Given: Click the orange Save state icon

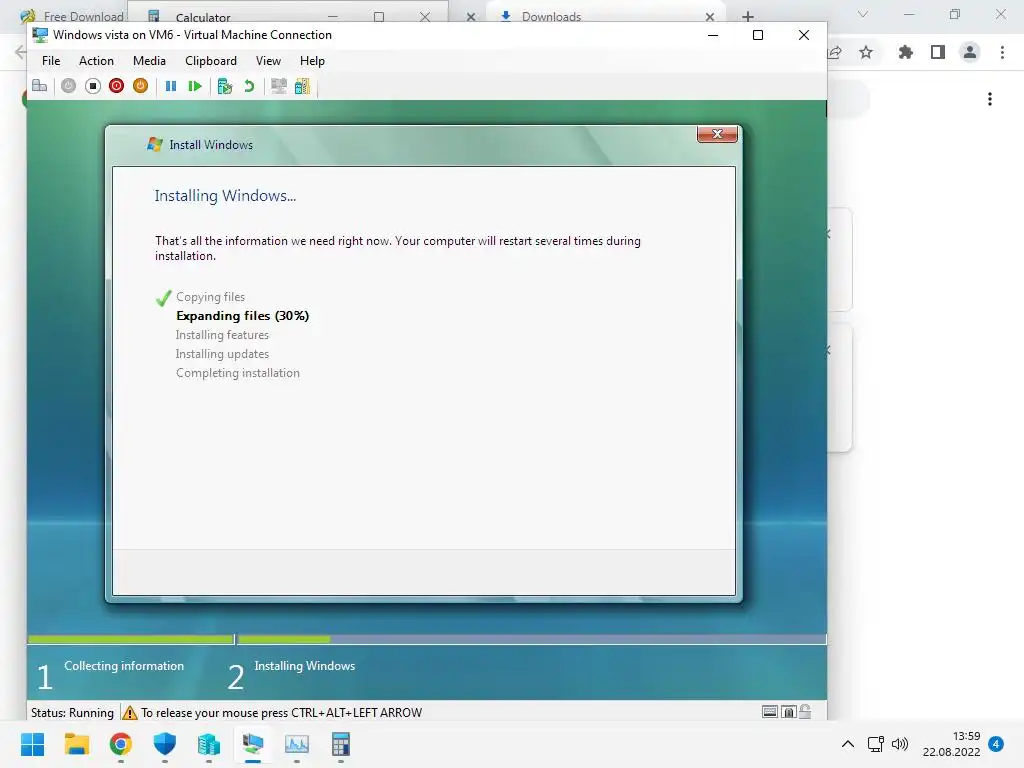Looking at the screenshot, I should coord(140,86).
